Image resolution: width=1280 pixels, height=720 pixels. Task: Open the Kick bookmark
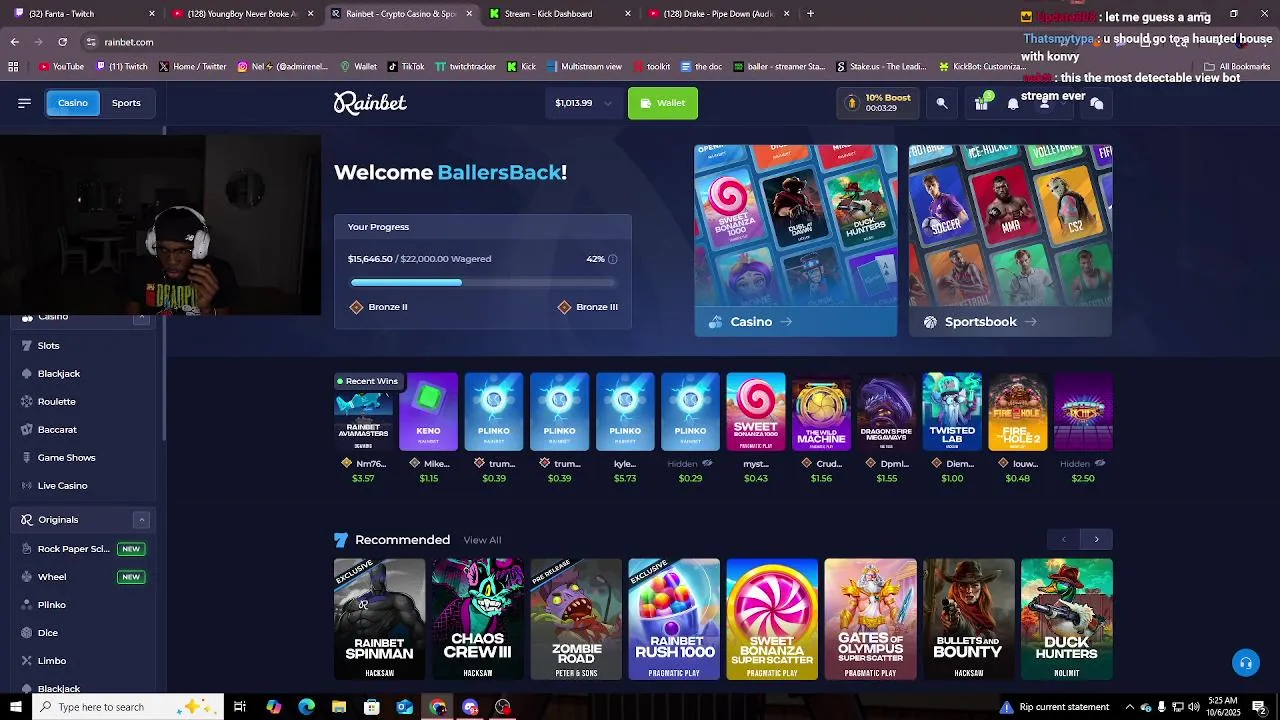coord(522,67)
